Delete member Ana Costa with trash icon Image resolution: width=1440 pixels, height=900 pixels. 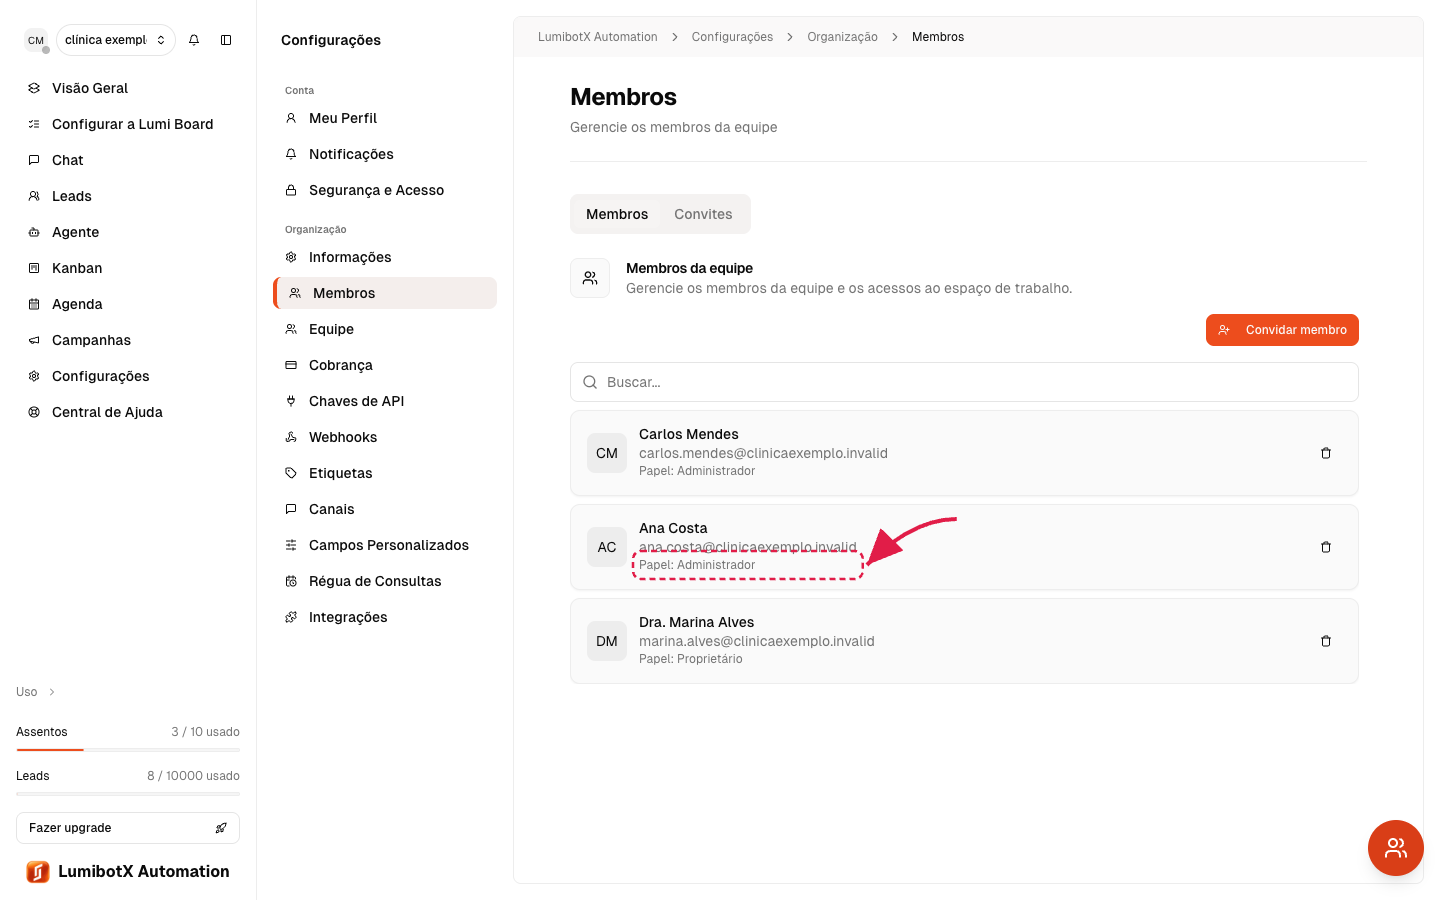tap(1326, 547)
